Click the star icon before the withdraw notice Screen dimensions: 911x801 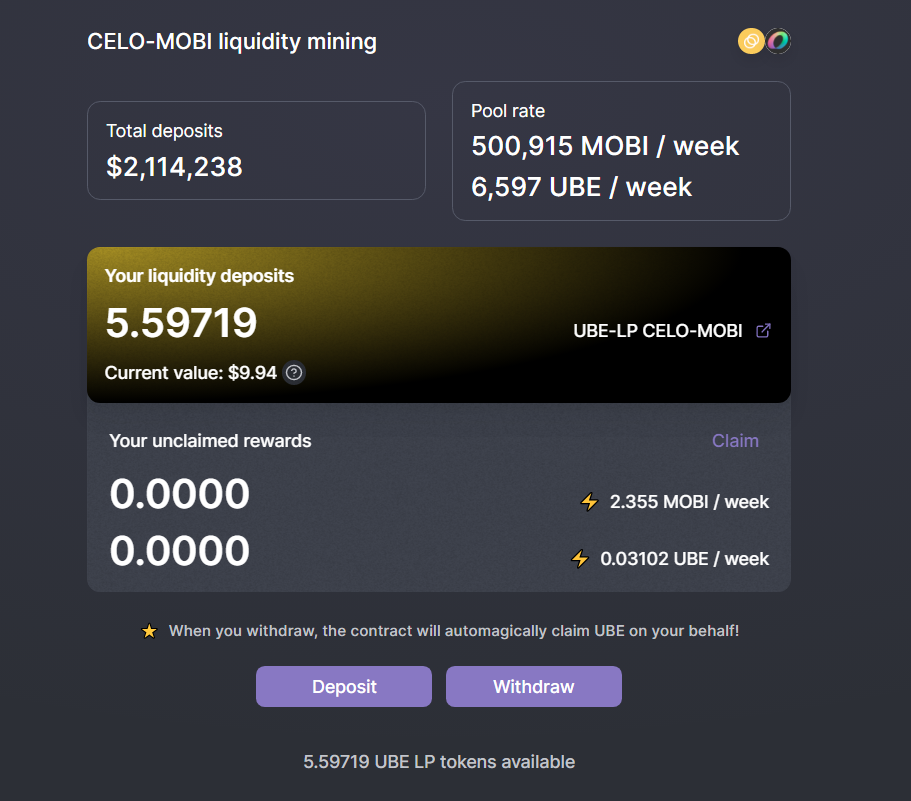149,631
